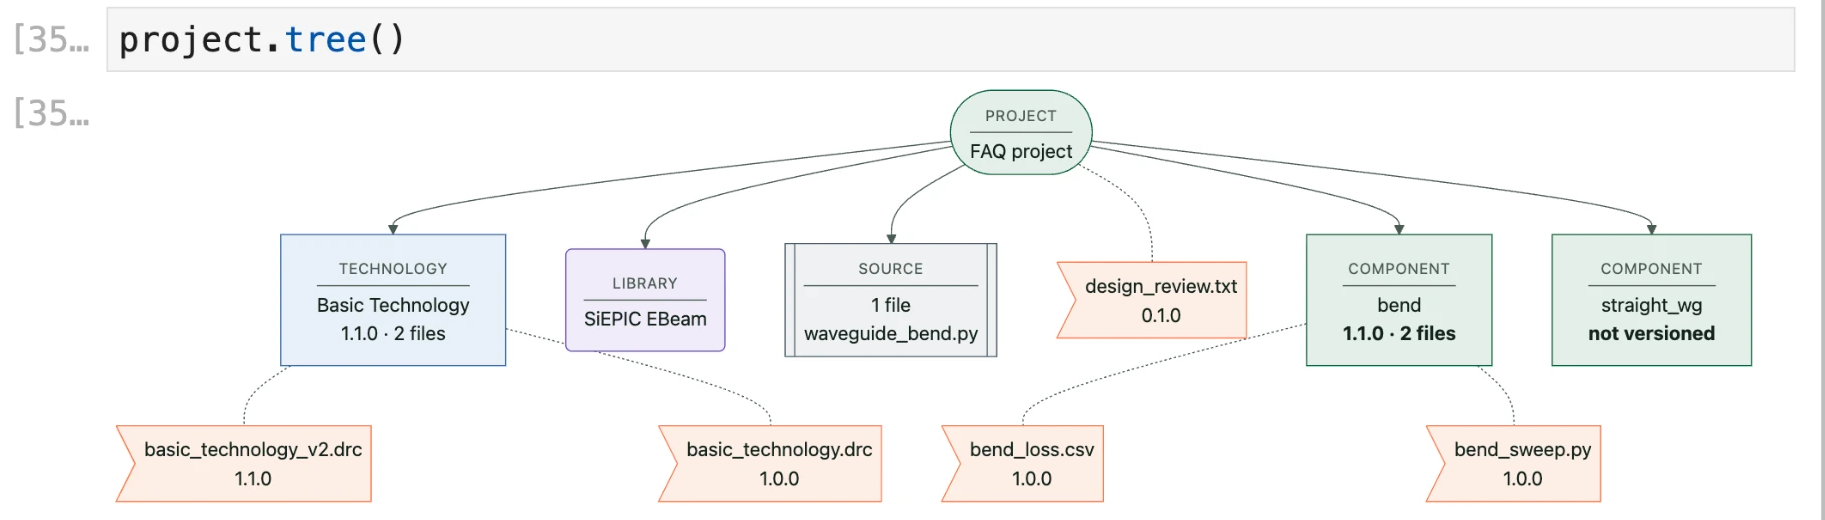Select the COMPONENT bend node
The width and height of the screenshot is (1825, 520).
pyautogui.click(x=1399, y=300)
